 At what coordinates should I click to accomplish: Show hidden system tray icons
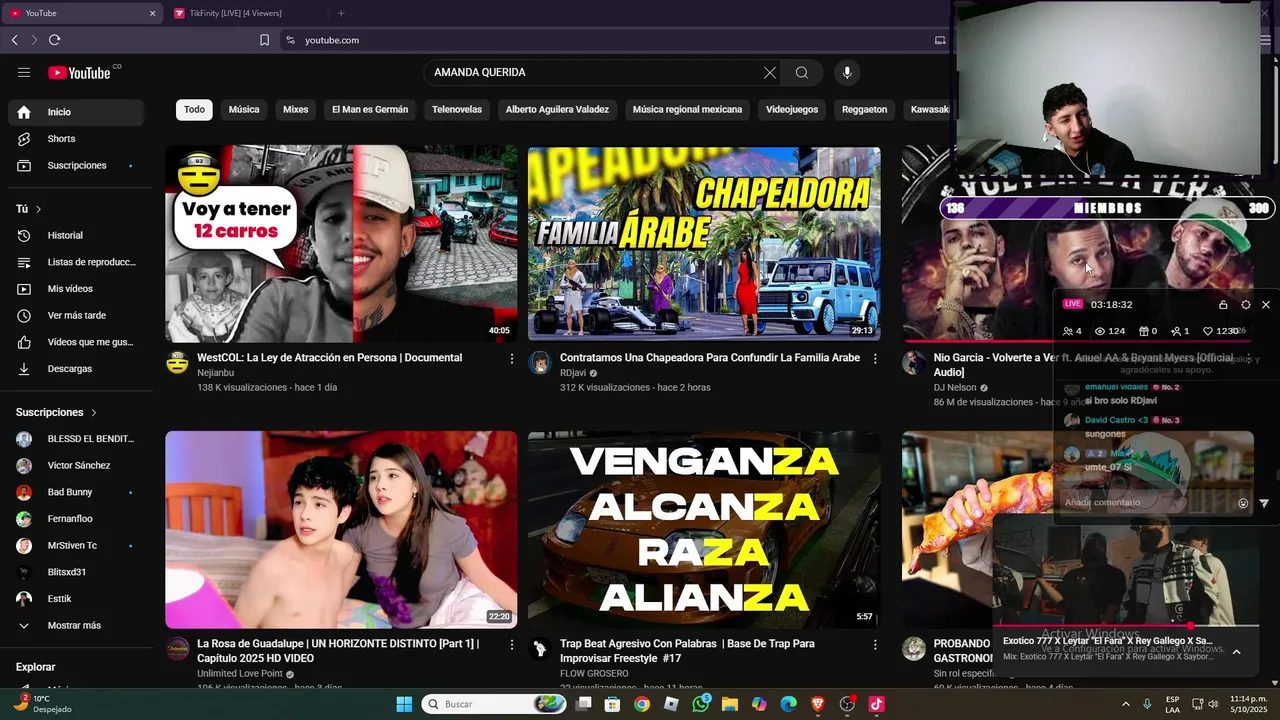[1125, 704]
